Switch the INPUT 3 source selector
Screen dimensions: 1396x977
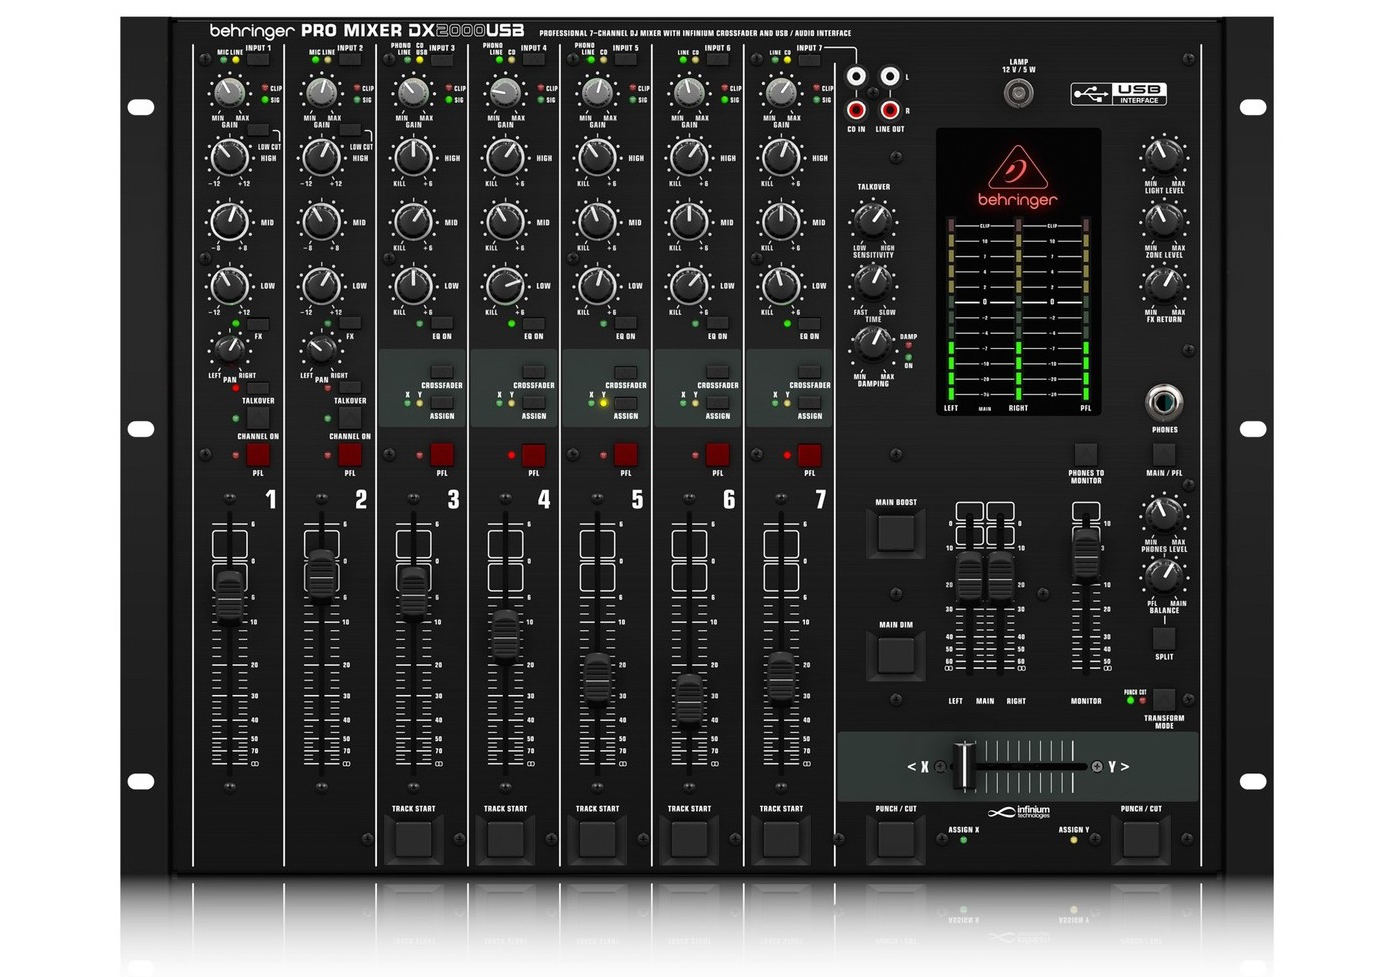(442, 60)
